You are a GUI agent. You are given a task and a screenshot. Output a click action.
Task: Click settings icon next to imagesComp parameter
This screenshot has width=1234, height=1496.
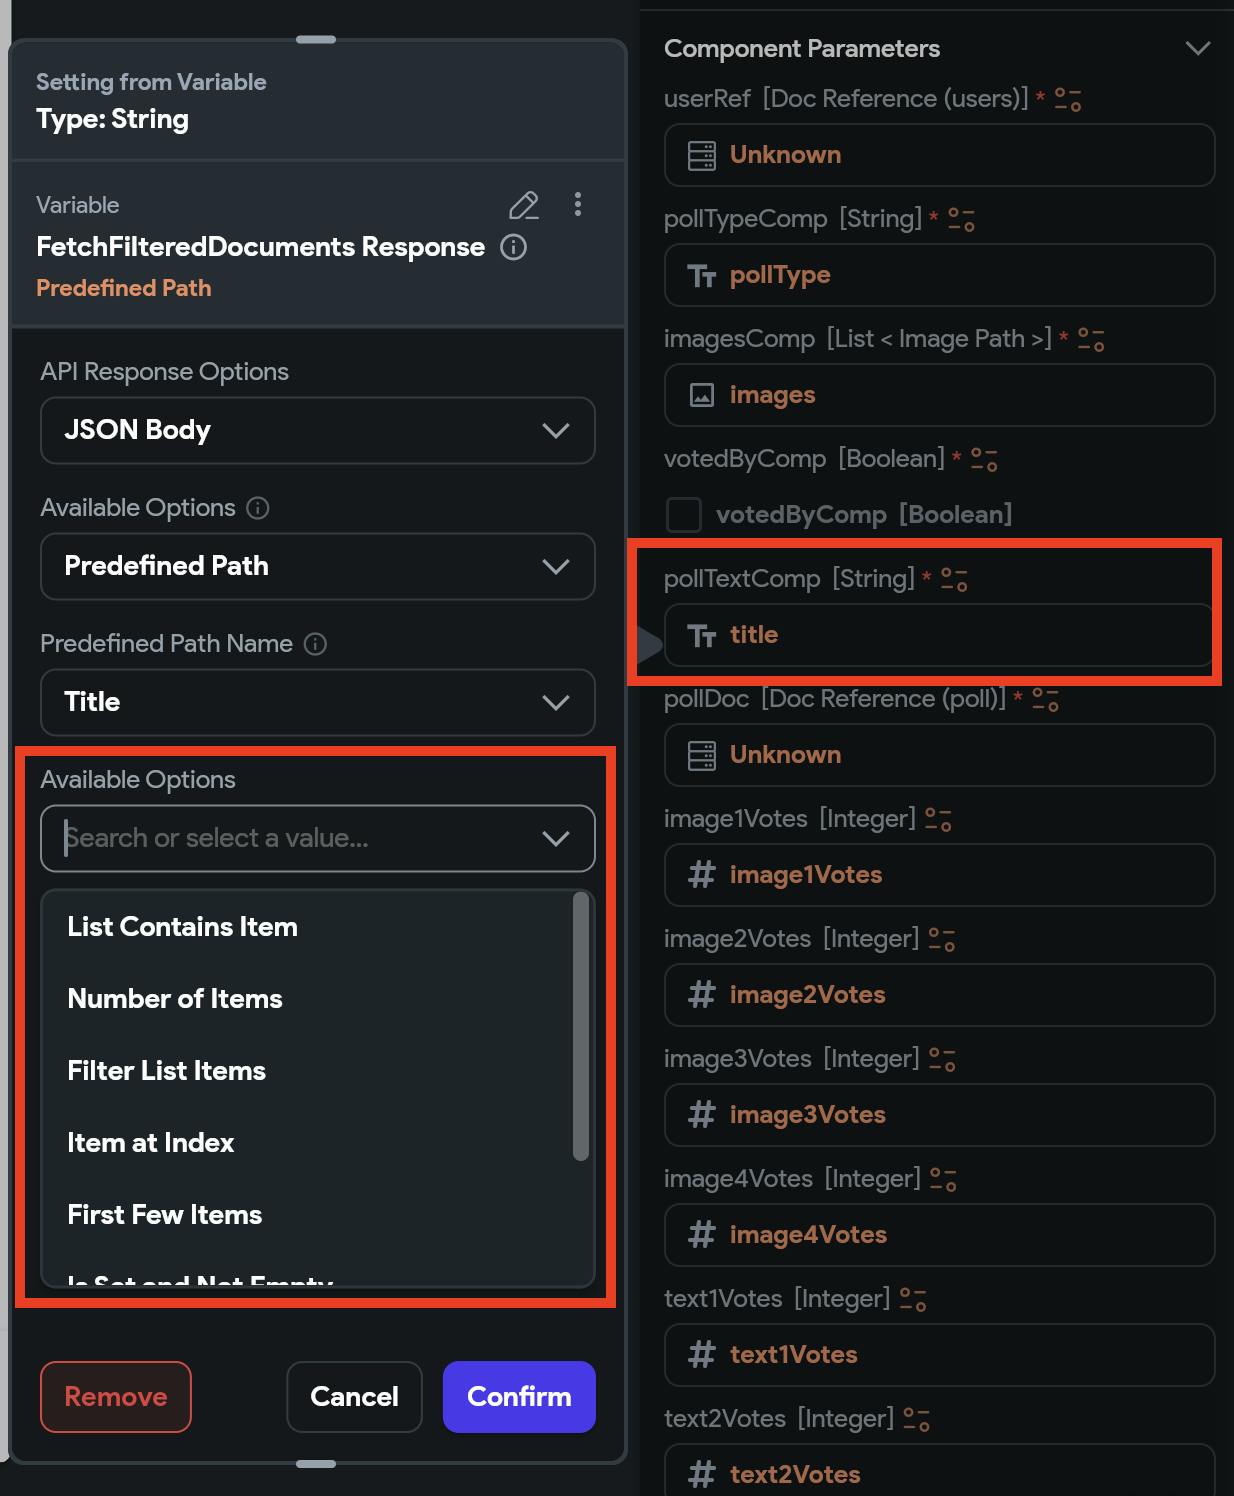[1091, 339]
